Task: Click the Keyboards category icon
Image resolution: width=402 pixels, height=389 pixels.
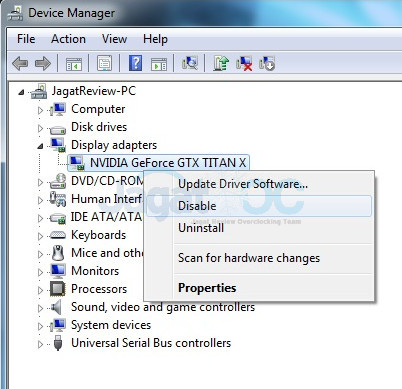Action: pos(58,235)
